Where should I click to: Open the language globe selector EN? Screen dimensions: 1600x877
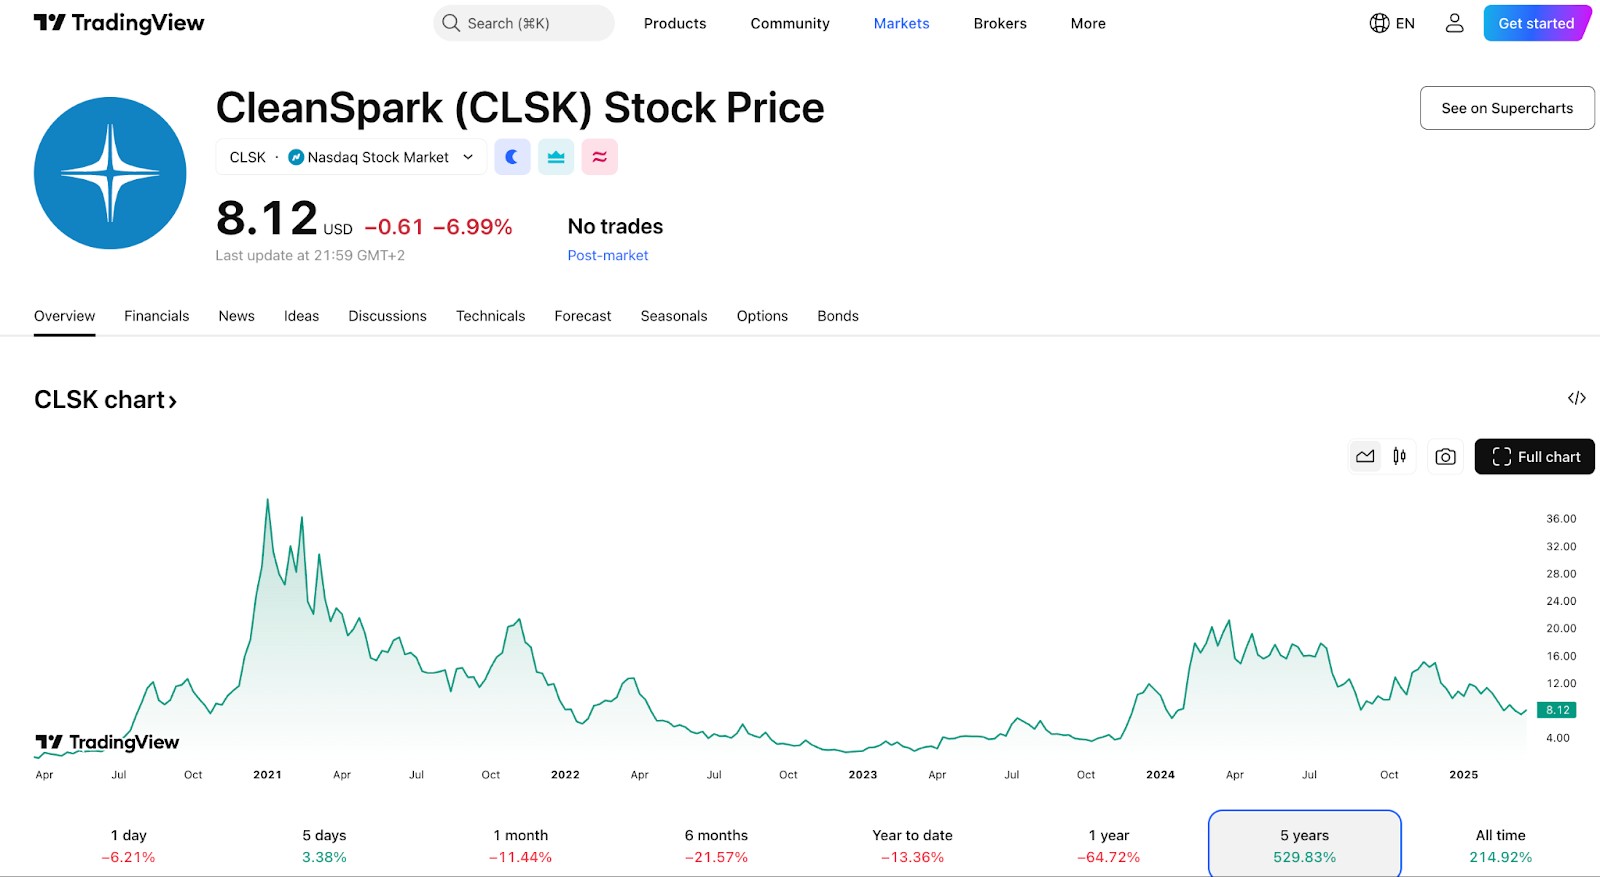[1392, 23]
